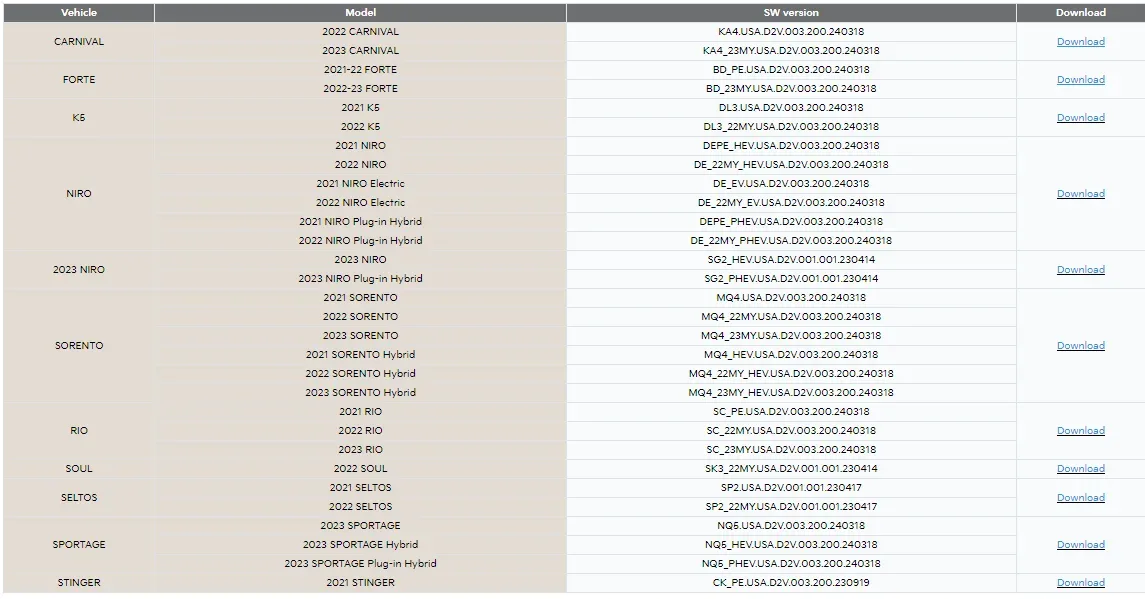Open the FORTE Download link
The width and height of the screenshot is (1145, 599).
point(1080,80)
